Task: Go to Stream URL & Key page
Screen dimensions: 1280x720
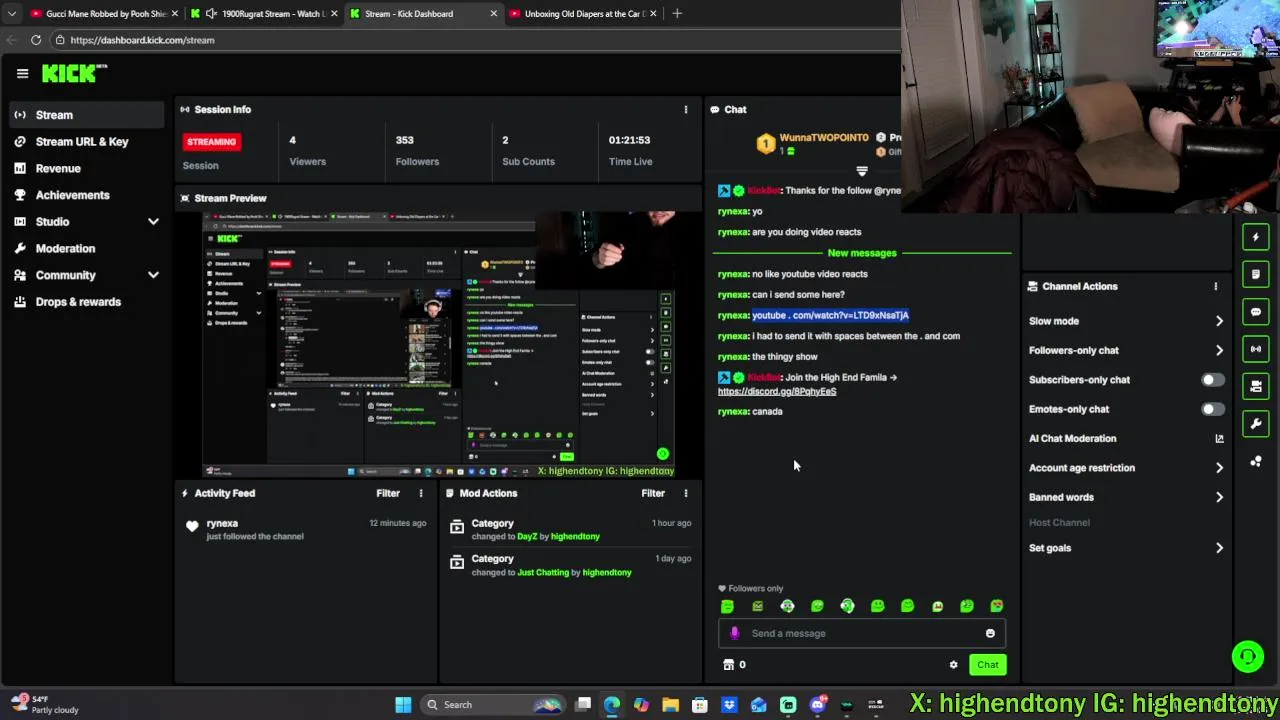Action: [x=87, y=142]
